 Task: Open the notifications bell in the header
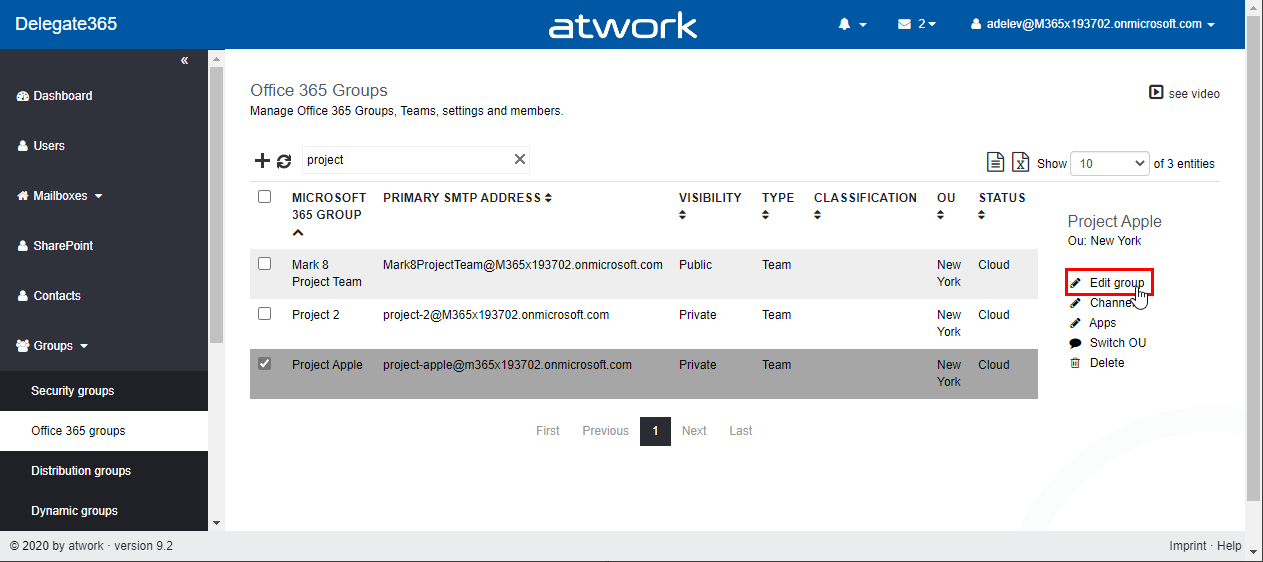click(x=851, y=24)
